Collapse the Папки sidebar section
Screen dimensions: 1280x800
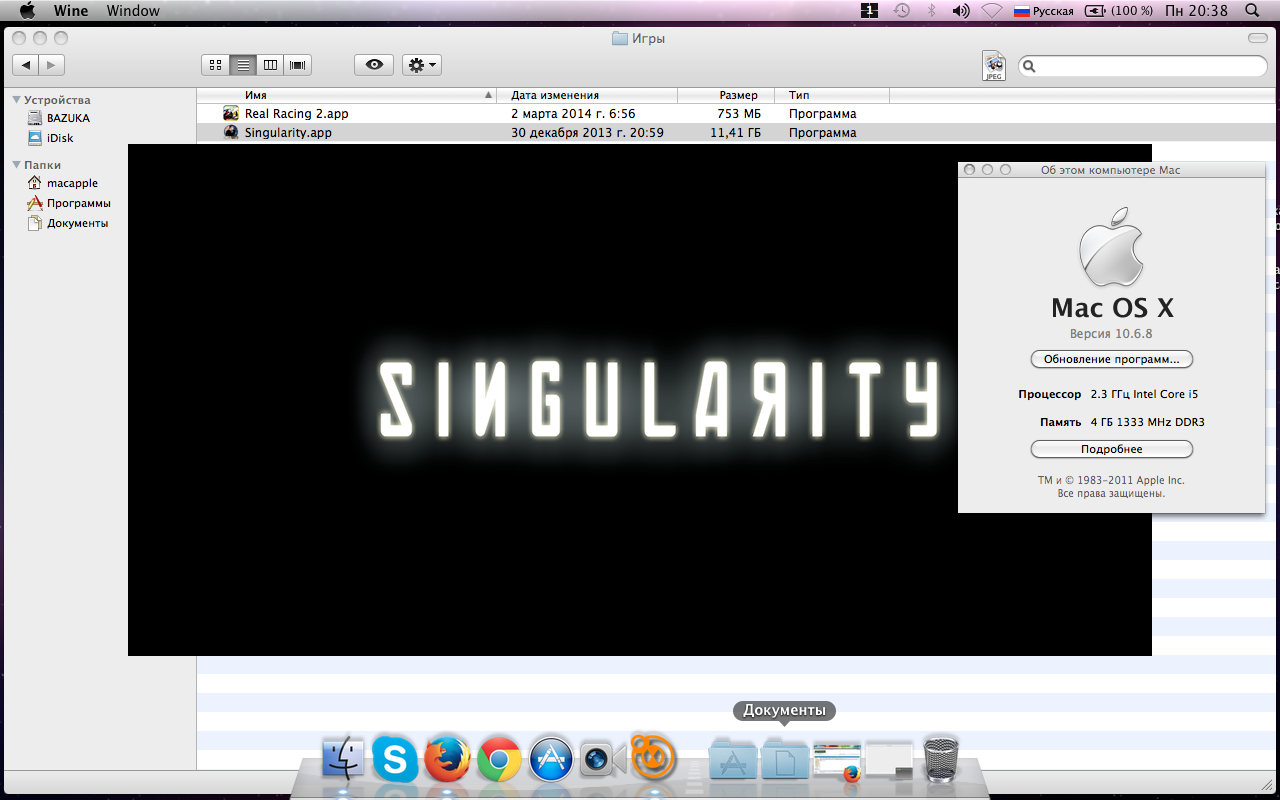click(x=17, y=165)
